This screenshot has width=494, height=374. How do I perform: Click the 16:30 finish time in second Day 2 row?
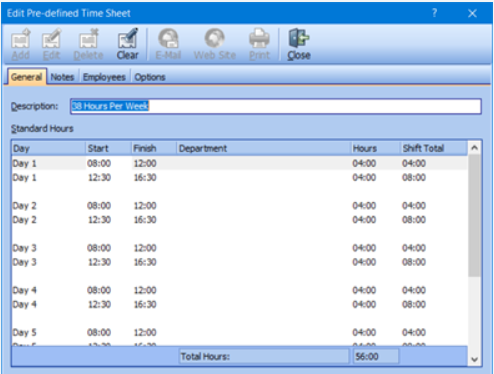pyautogui.click(x=145, y=220)
